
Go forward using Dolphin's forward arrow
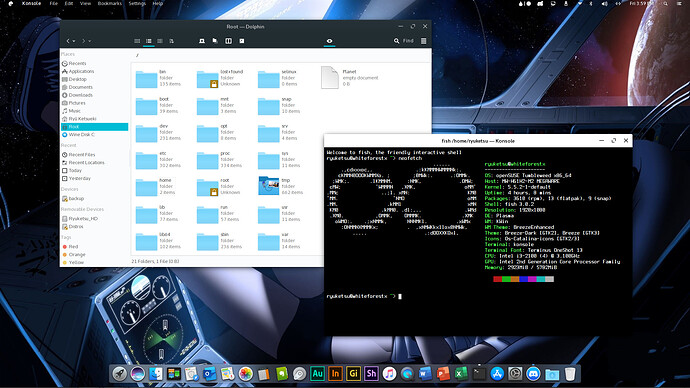83,41
